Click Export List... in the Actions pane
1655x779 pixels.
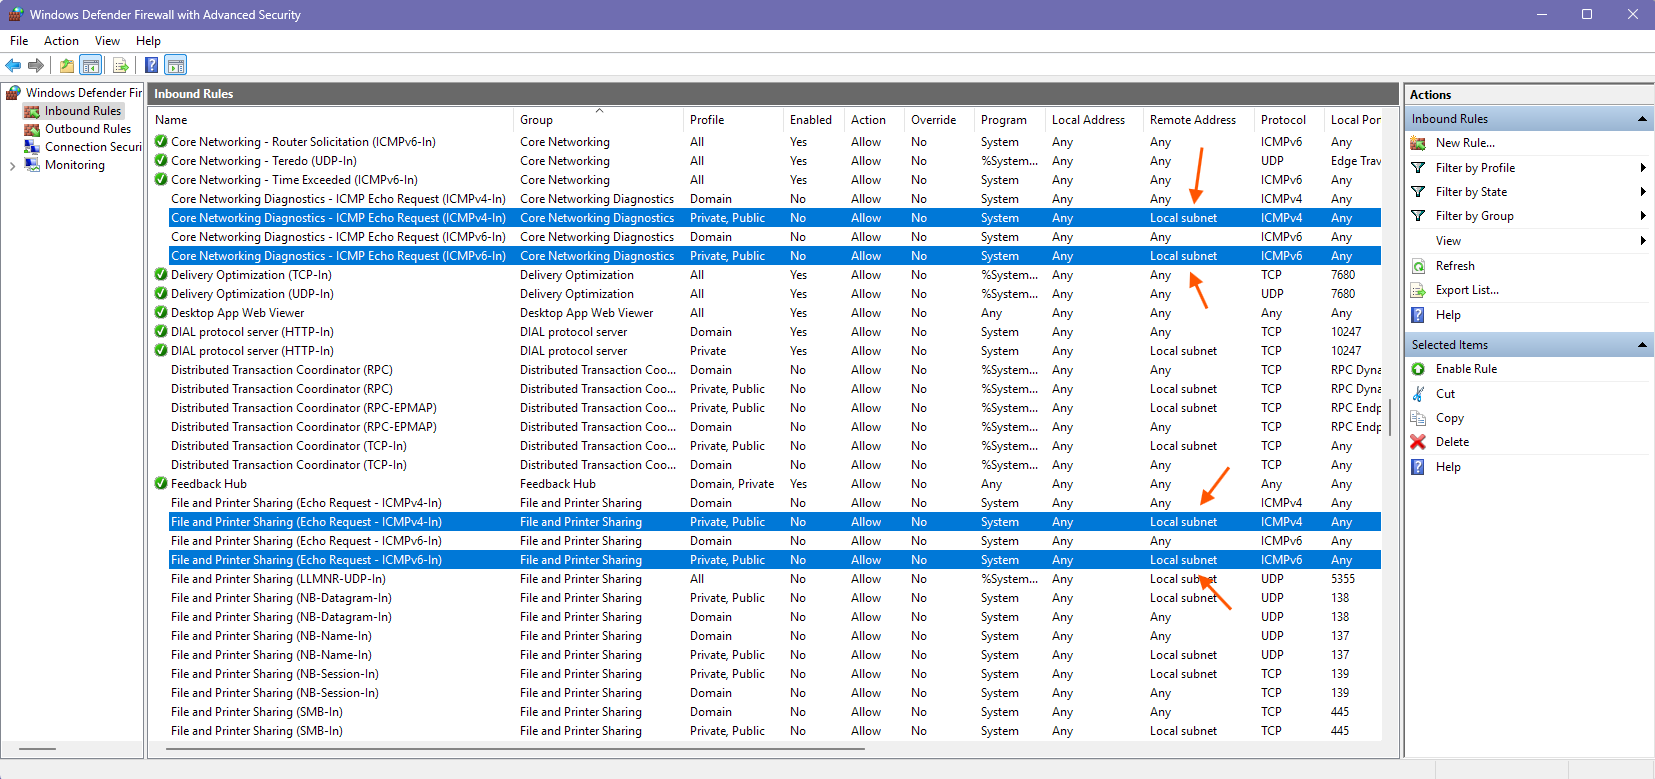click(1467, 290)
